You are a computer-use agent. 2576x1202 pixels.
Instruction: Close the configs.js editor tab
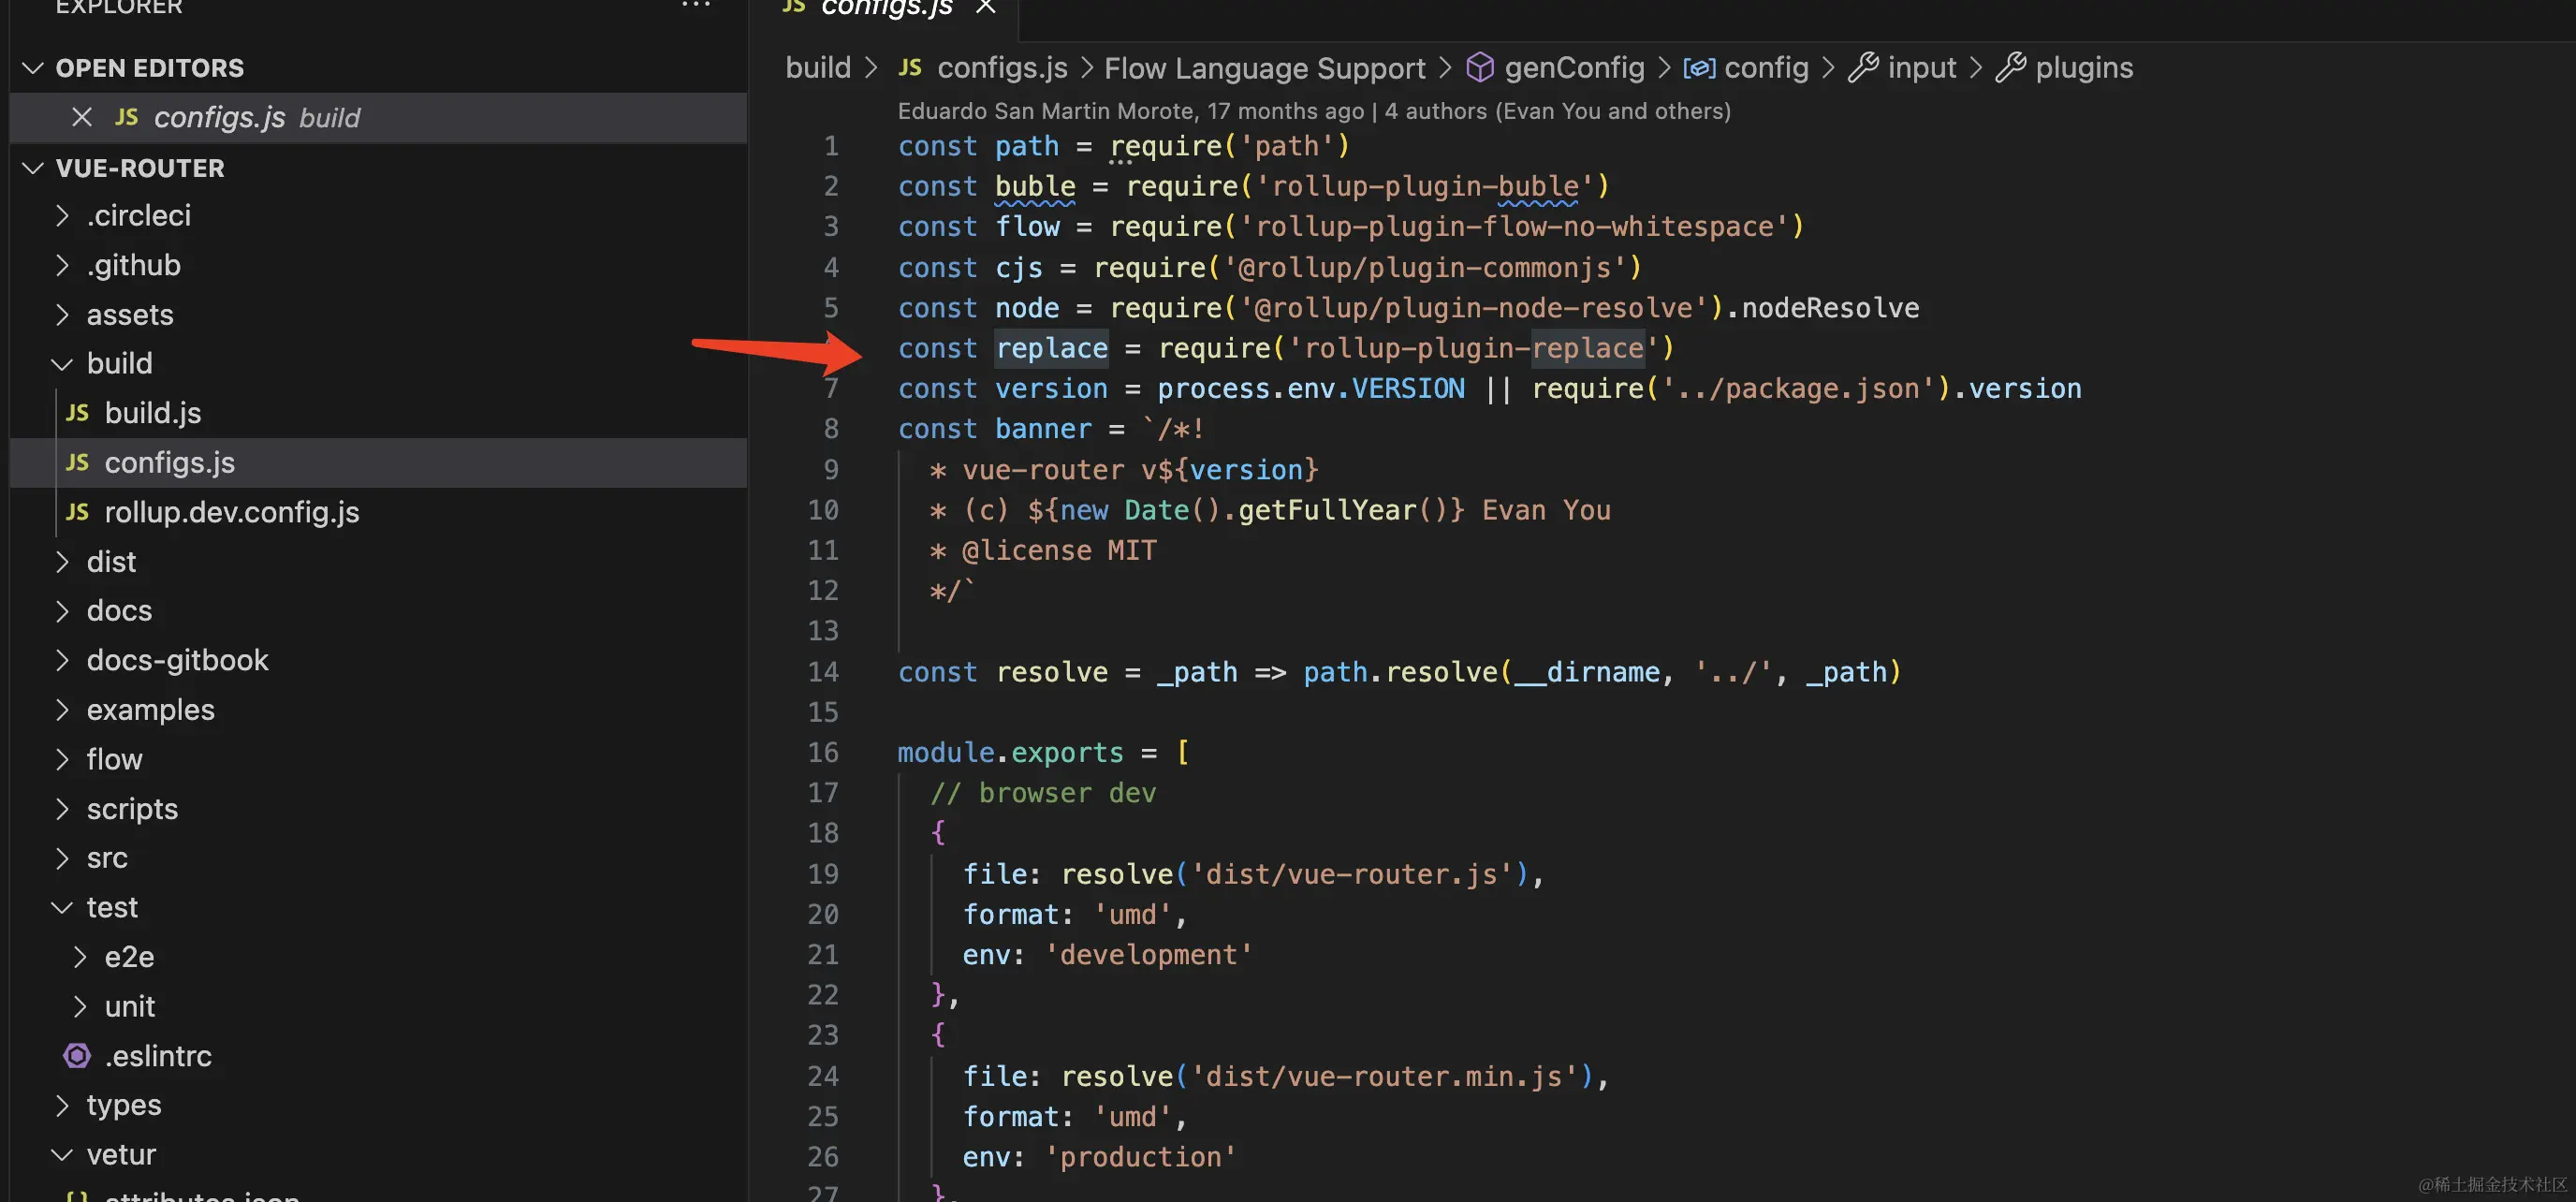coord(985,8)
